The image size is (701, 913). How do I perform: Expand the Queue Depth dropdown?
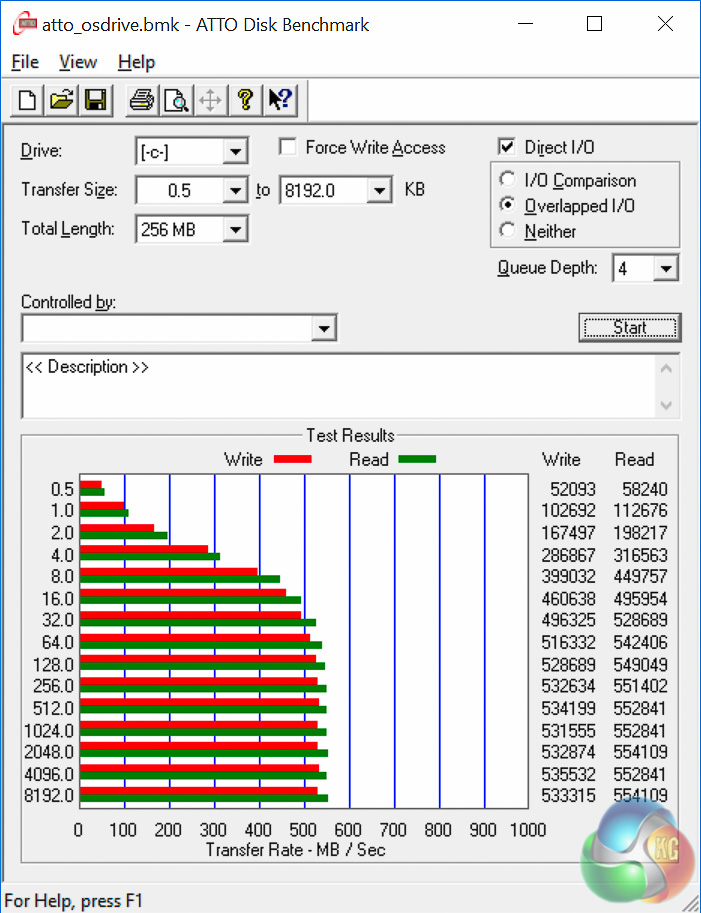[665, 268]
